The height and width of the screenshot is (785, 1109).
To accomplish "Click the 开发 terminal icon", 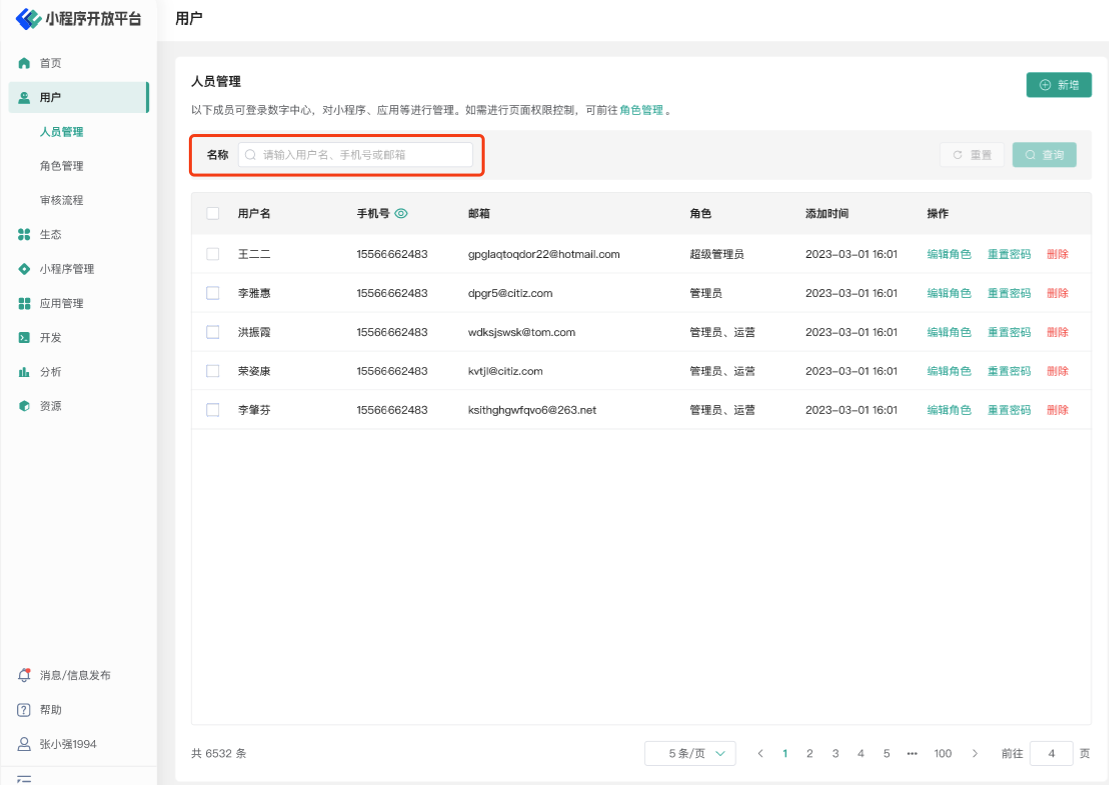I will [x=24, y=338].
